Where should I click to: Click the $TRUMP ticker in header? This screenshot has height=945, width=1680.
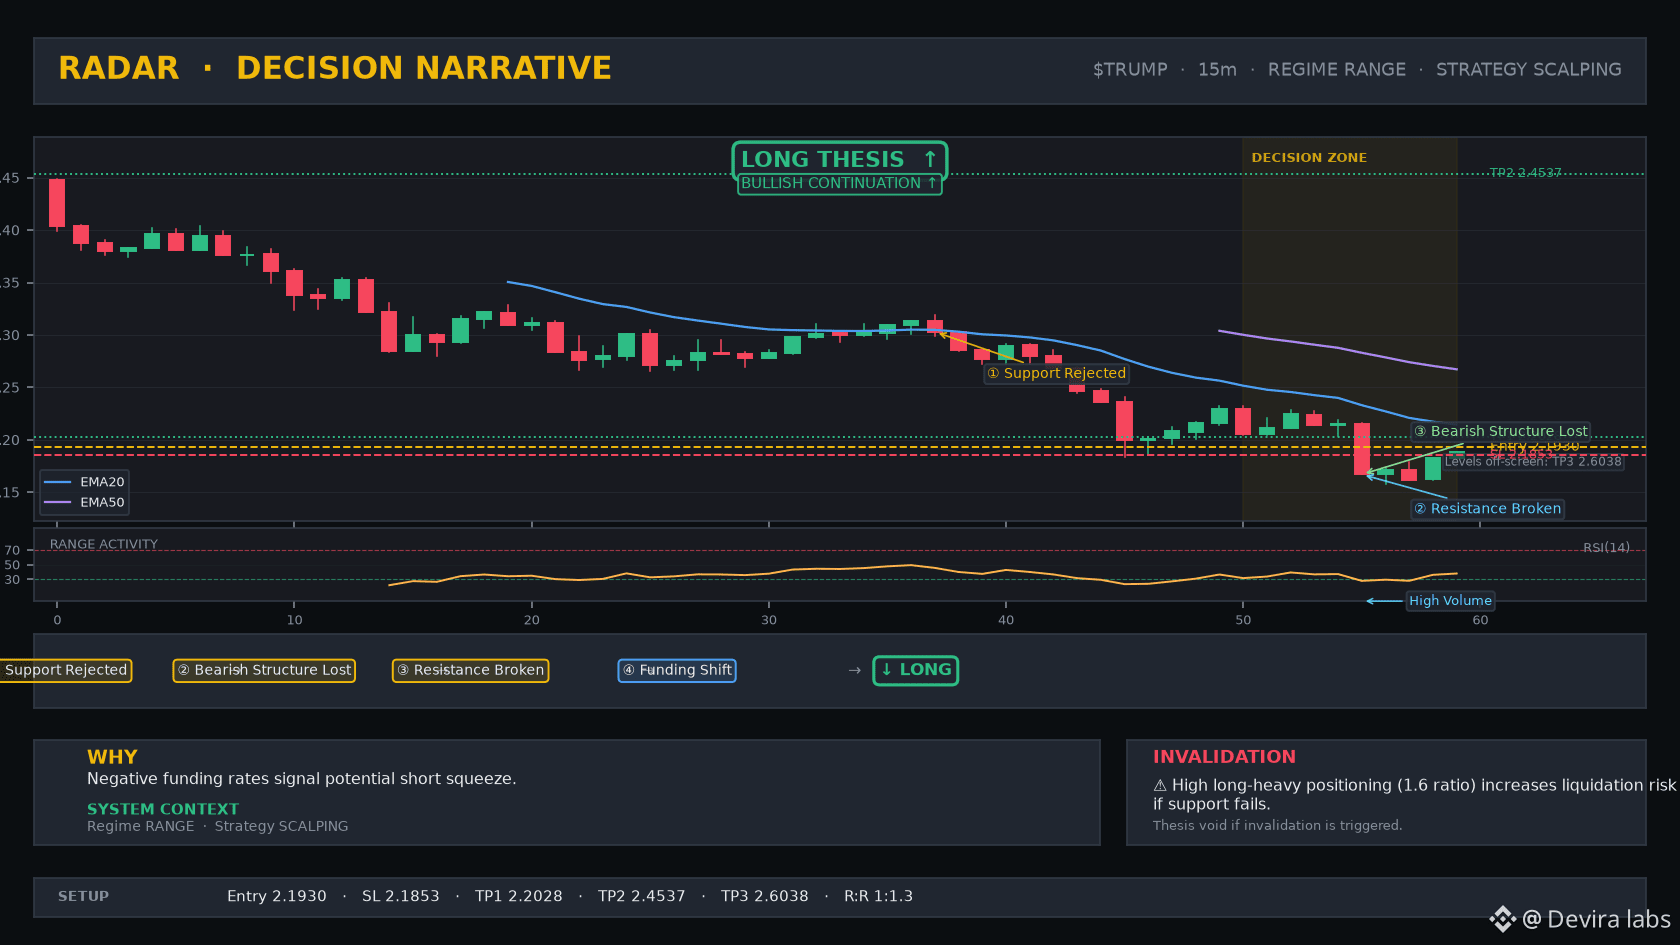tap(1130, 70)
